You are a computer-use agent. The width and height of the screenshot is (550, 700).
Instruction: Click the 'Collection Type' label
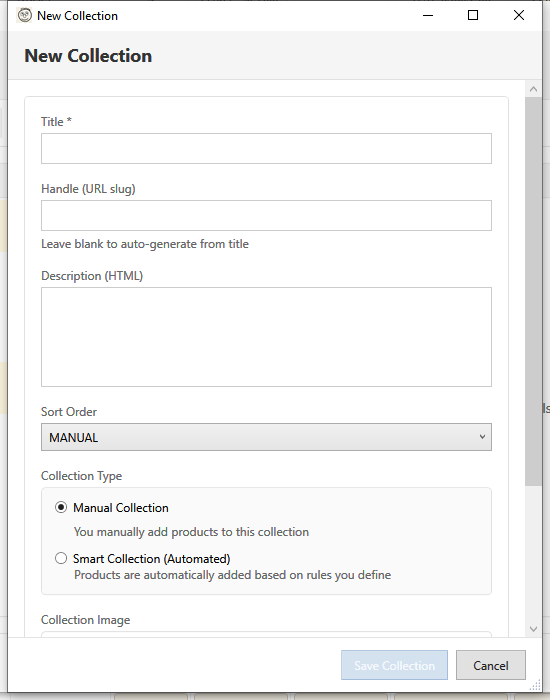(x=81, y=476)
